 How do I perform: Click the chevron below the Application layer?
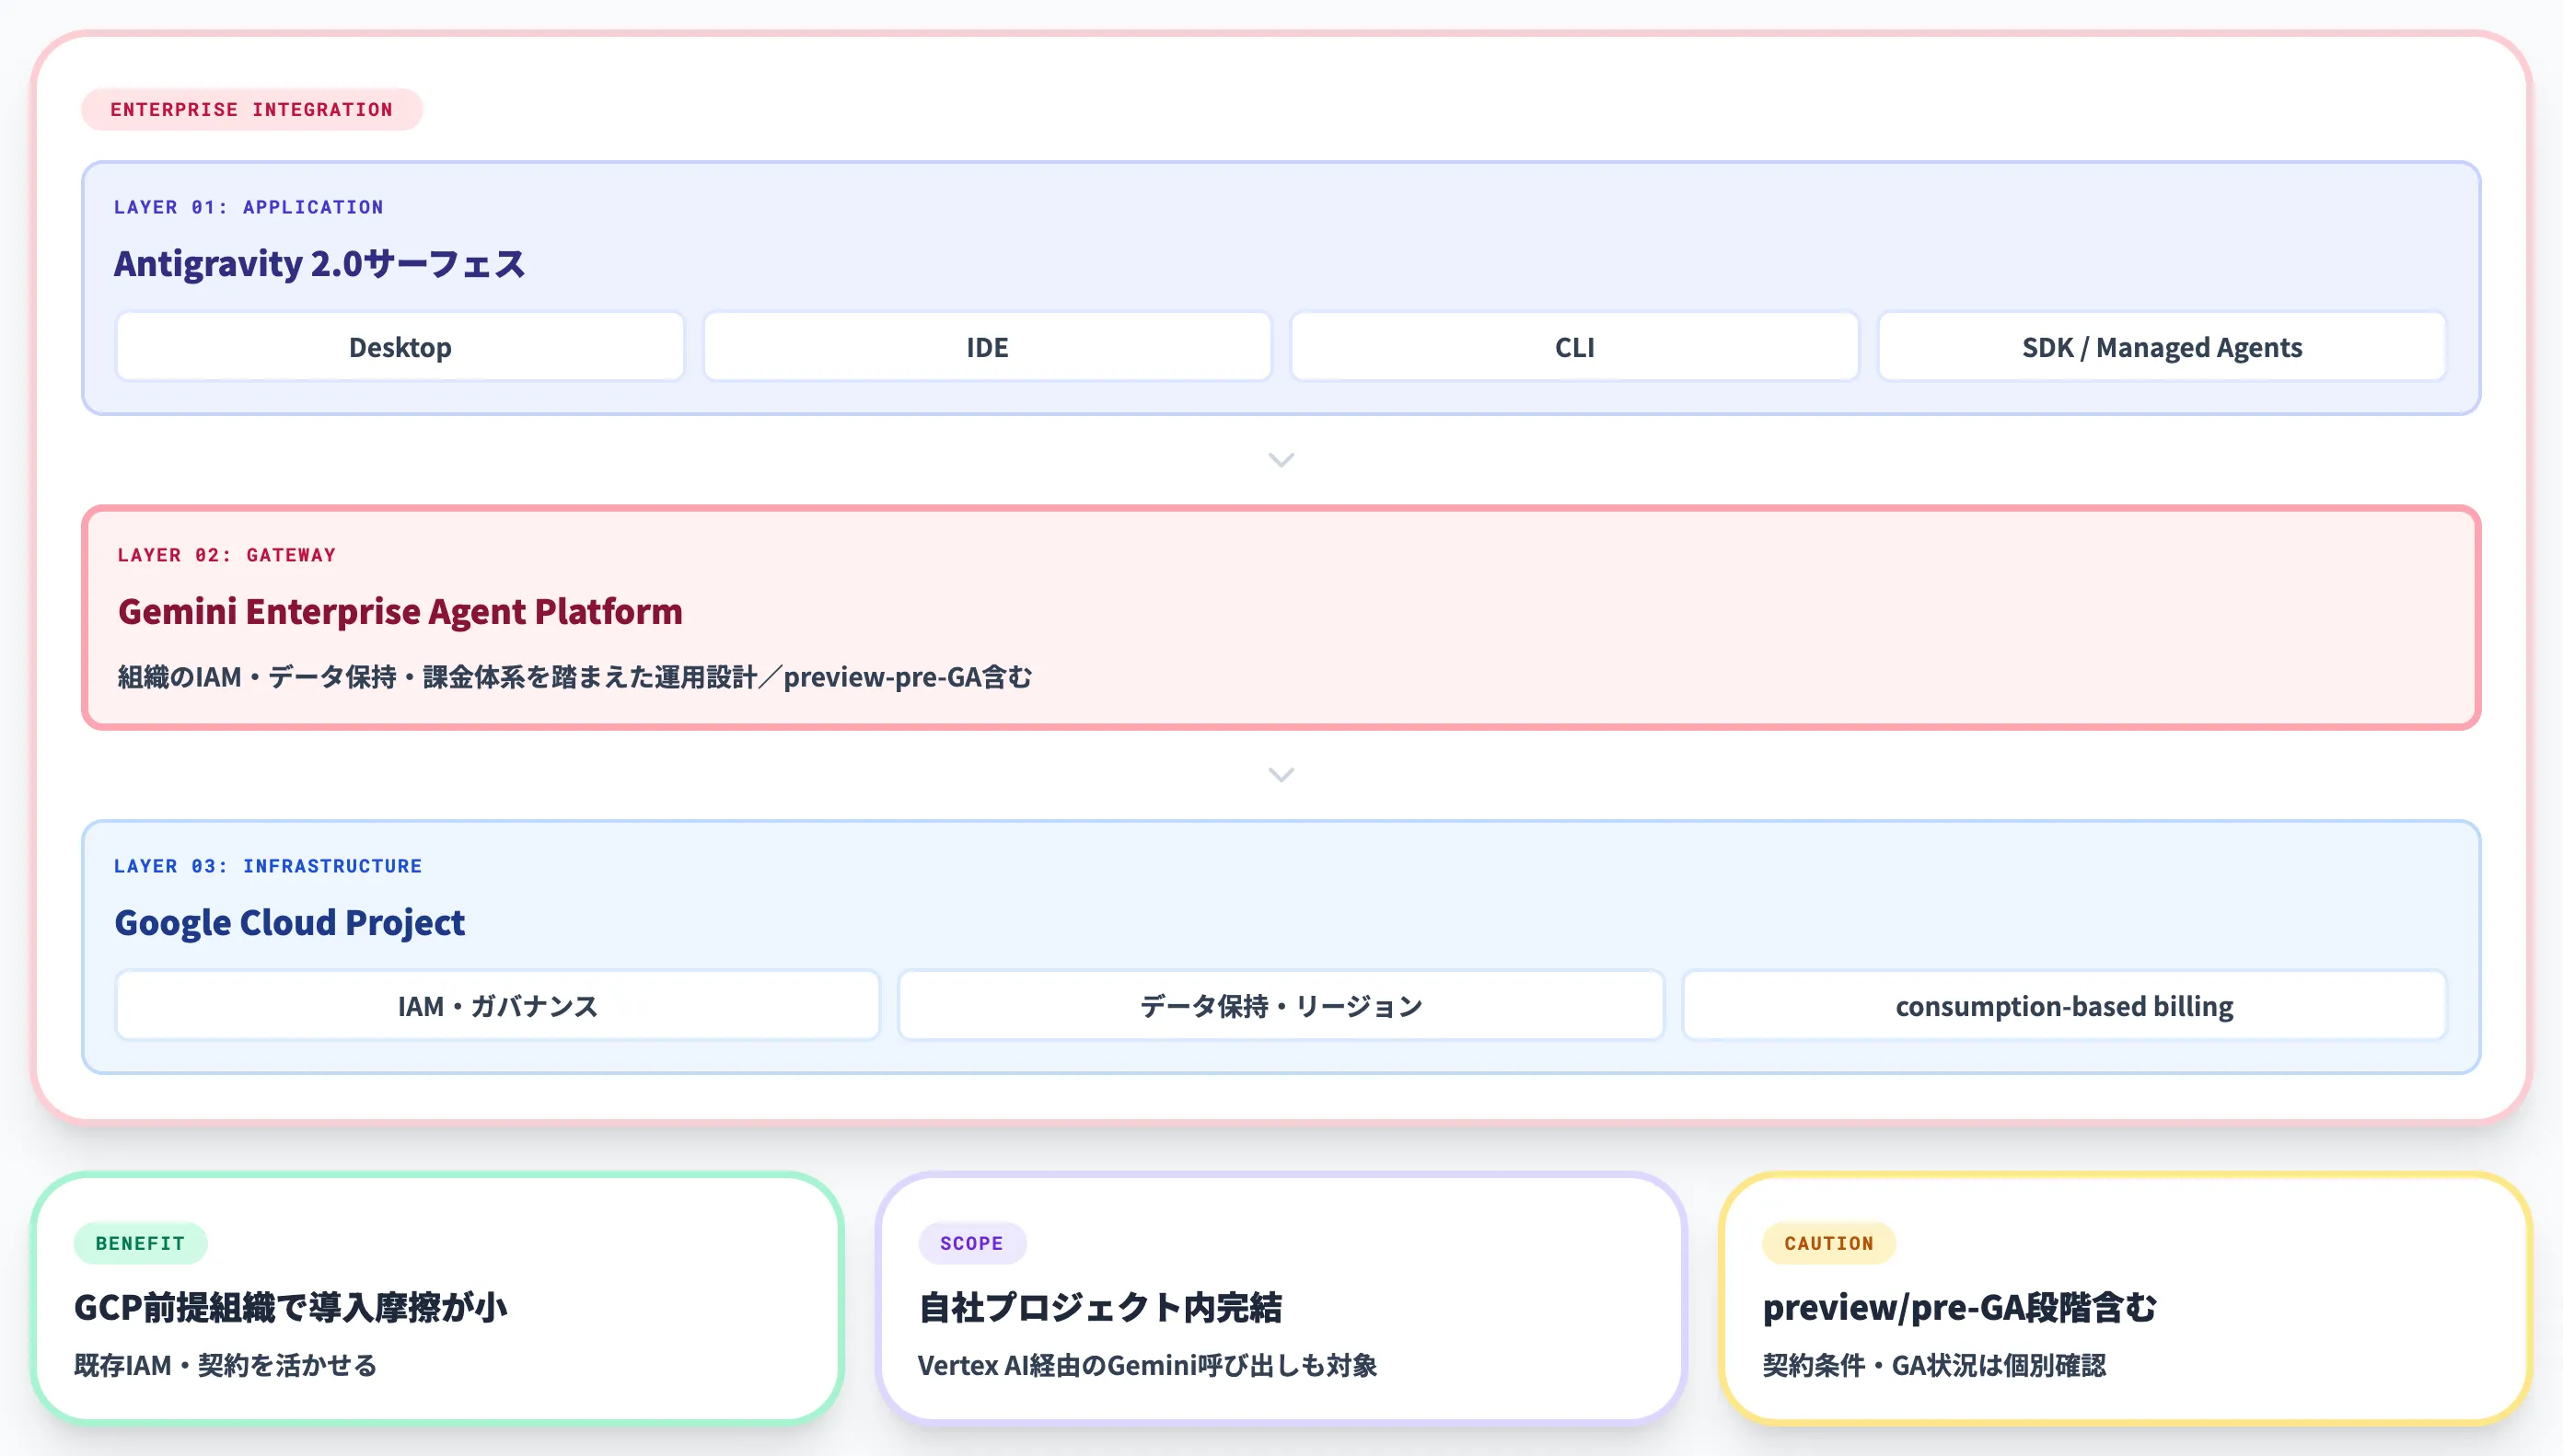pos(1281,460)
